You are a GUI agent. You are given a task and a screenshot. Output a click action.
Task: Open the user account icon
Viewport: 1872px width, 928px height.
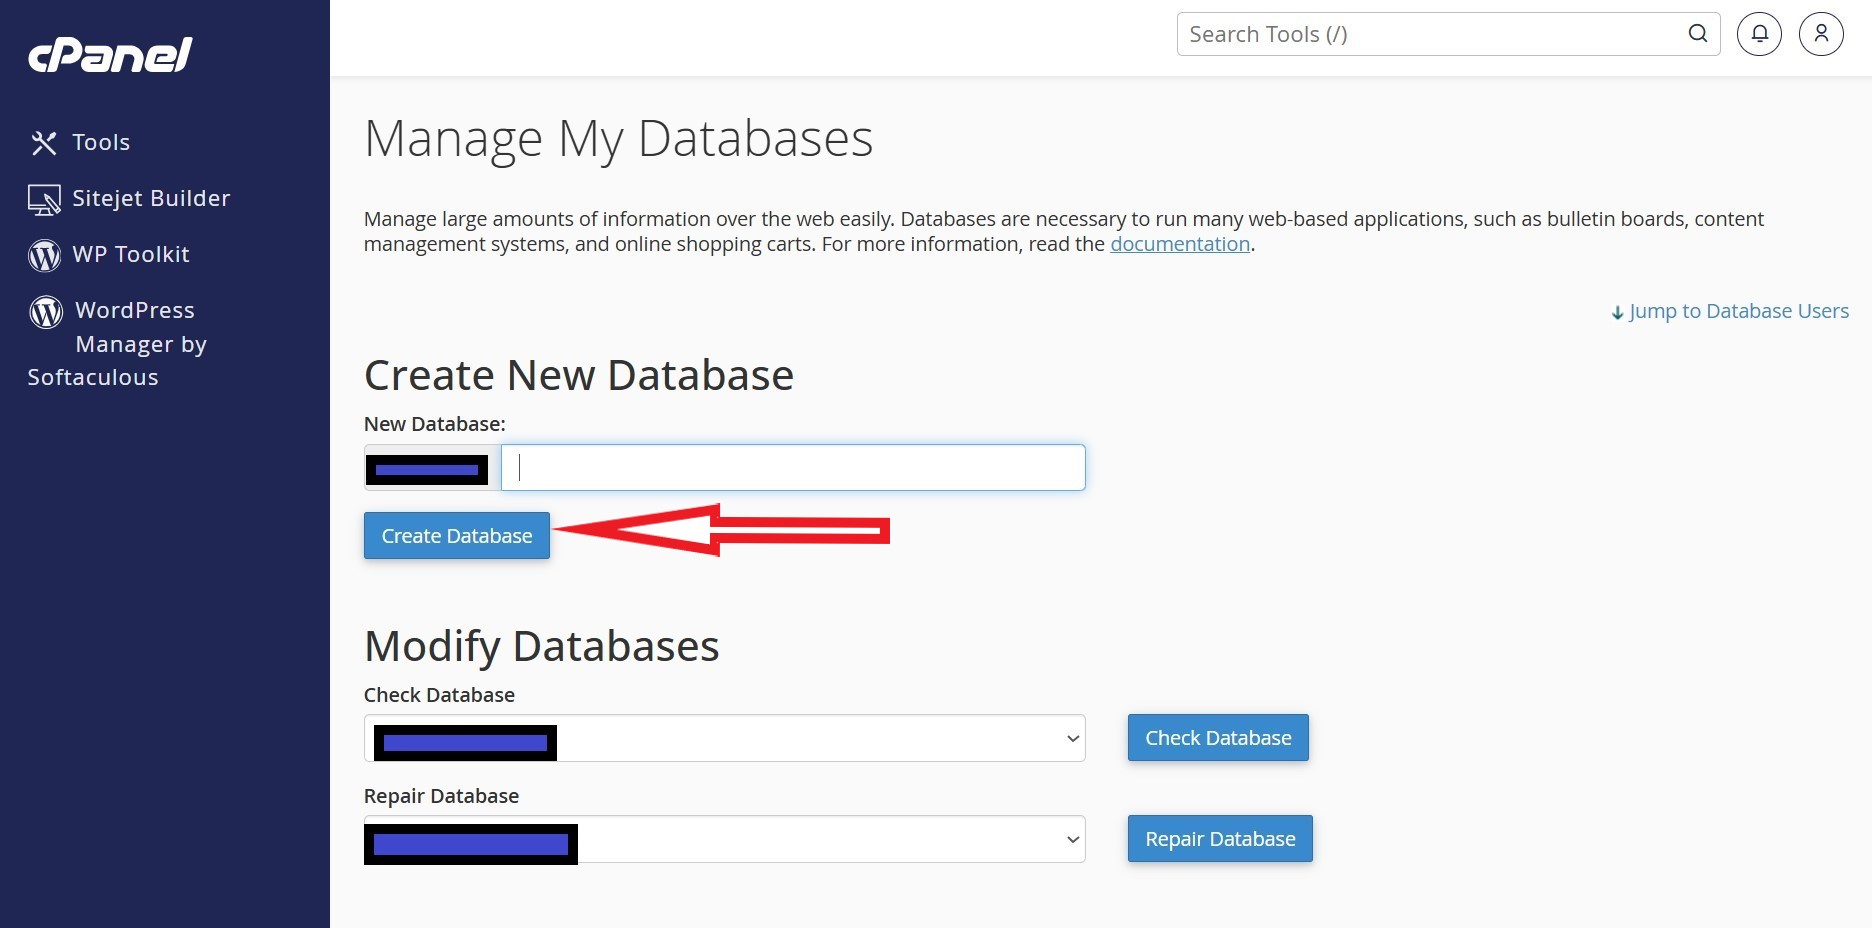[x=1821, y=34]
